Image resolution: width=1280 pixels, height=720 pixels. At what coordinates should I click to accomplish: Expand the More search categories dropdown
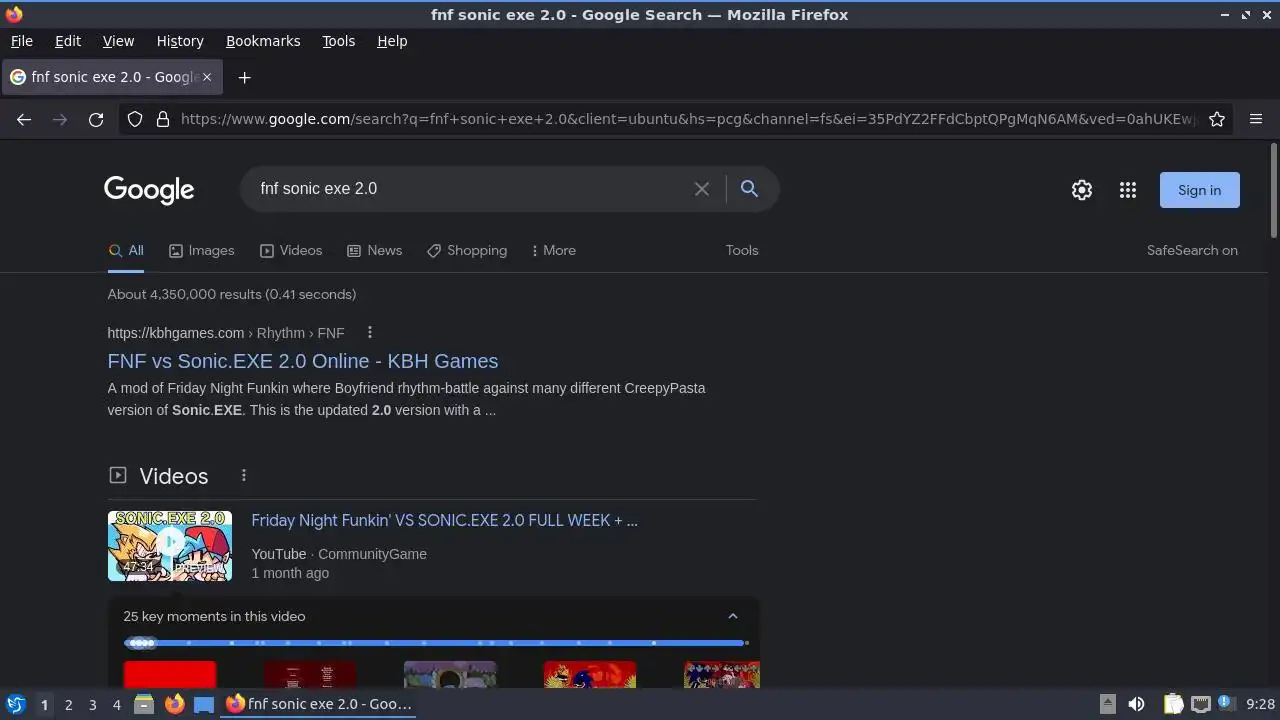pos(554,251)
